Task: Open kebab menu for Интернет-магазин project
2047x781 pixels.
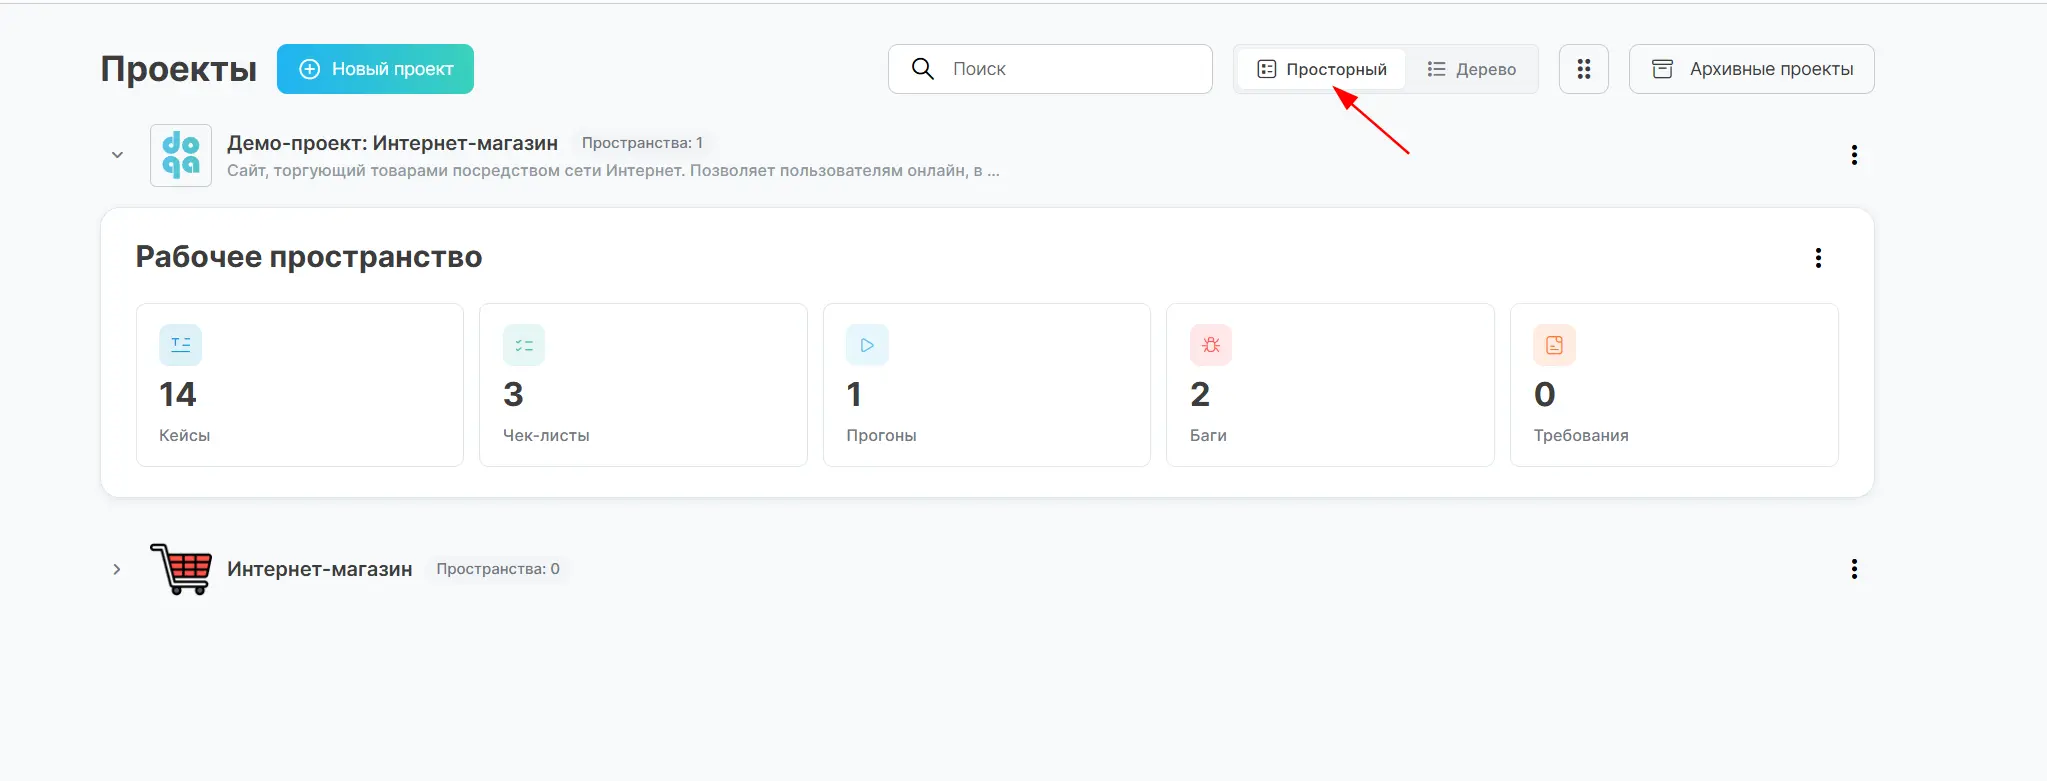Action: pyautogui.click(x=1854, y=569)
